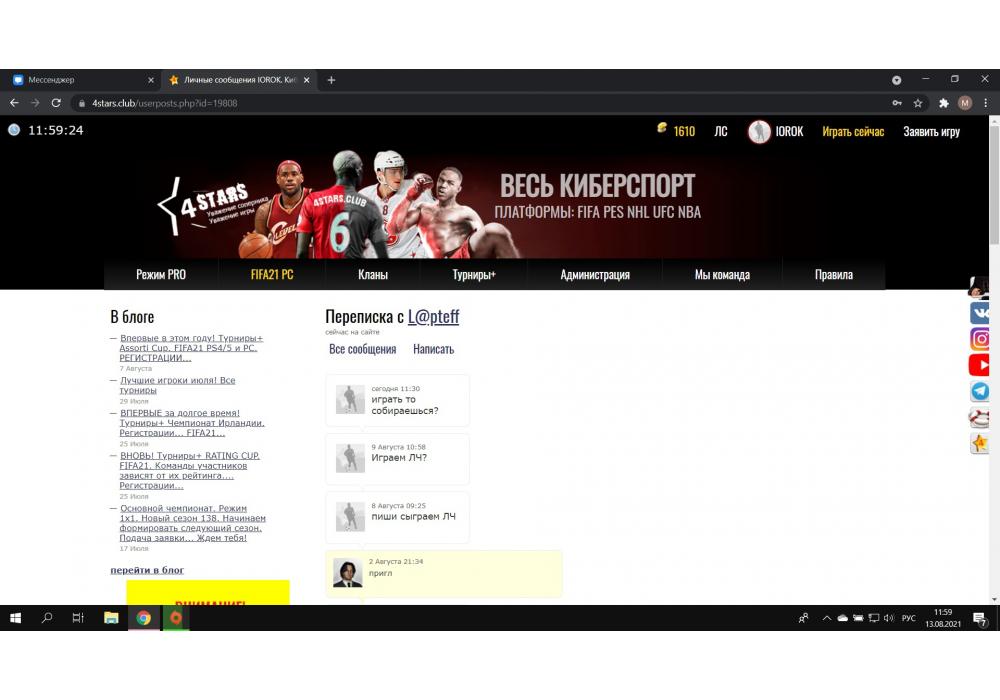The image size is (1000, 700).
Task: Click the gold coin balance icon
Action: coord(661,130)
